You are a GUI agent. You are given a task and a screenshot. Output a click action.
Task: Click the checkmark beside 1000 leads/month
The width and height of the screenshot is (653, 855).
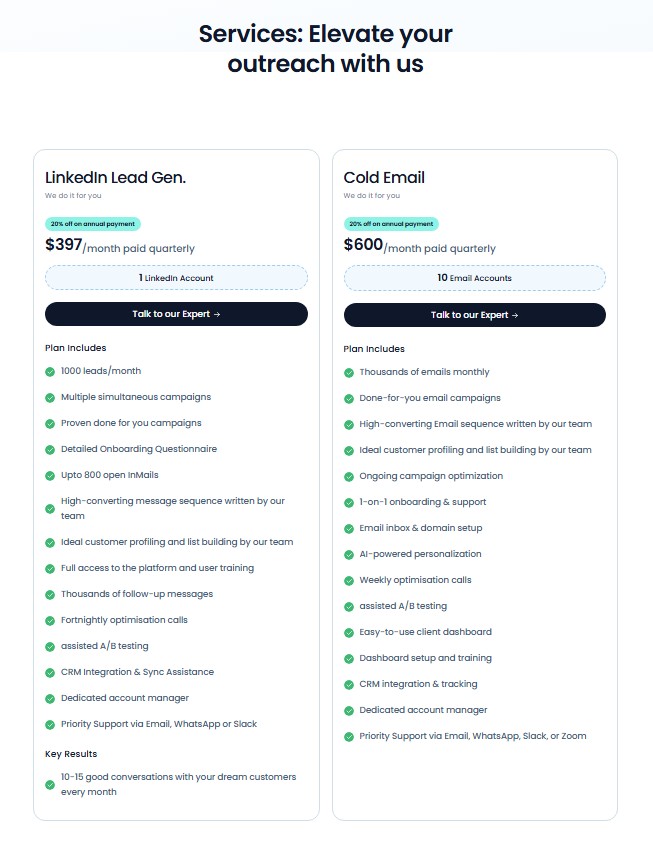pyautogui.click(x=49, y=371)
